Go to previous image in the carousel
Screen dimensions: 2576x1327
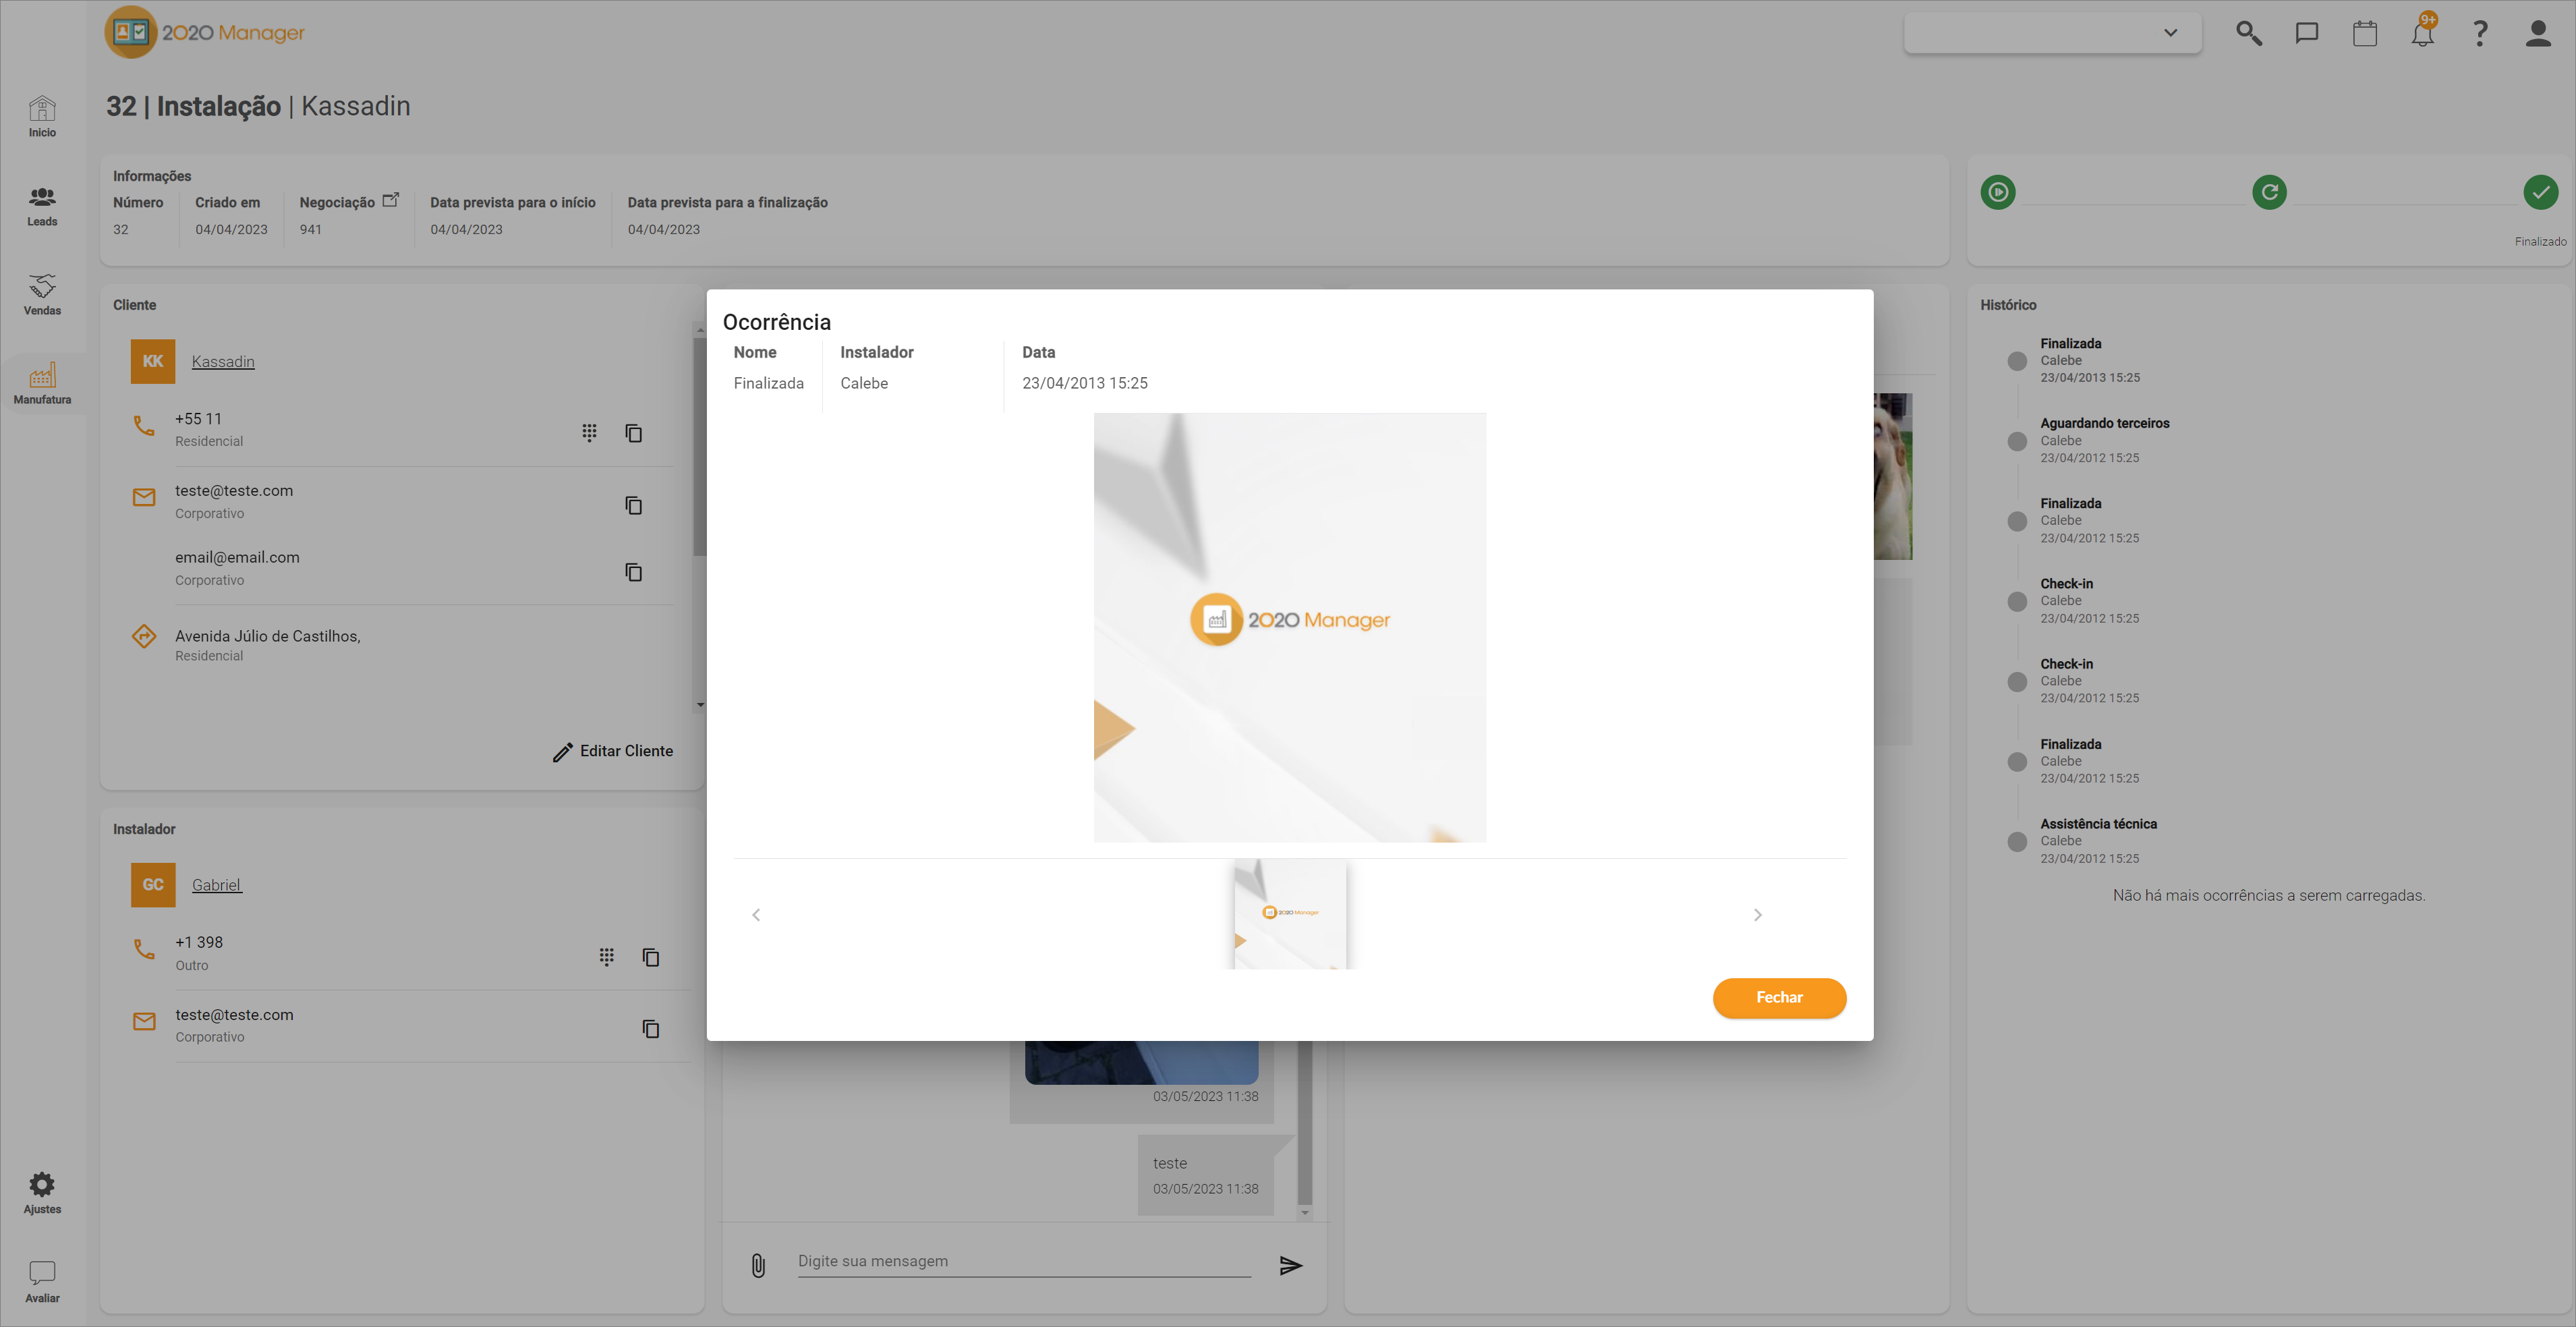click(756, 914)
